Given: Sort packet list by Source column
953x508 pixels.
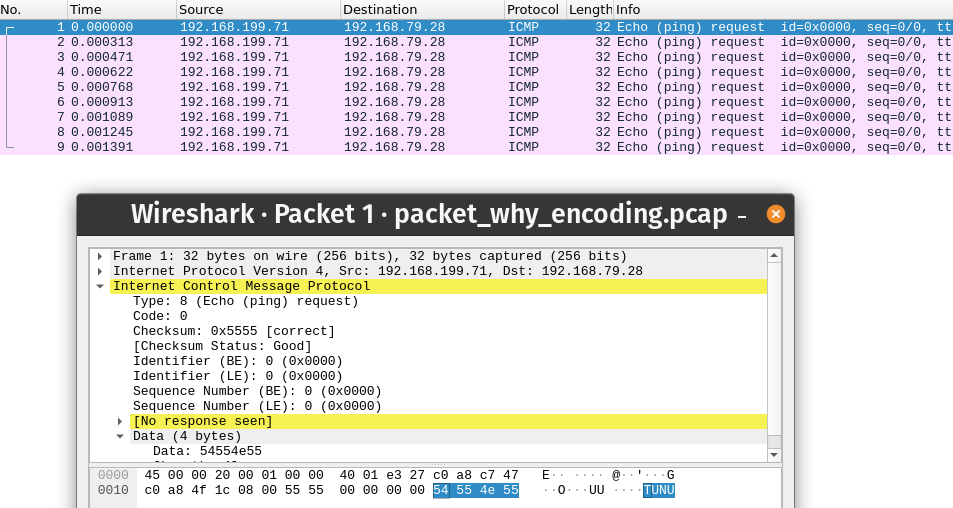Looking at the screenshot, I should pos(258,10).
